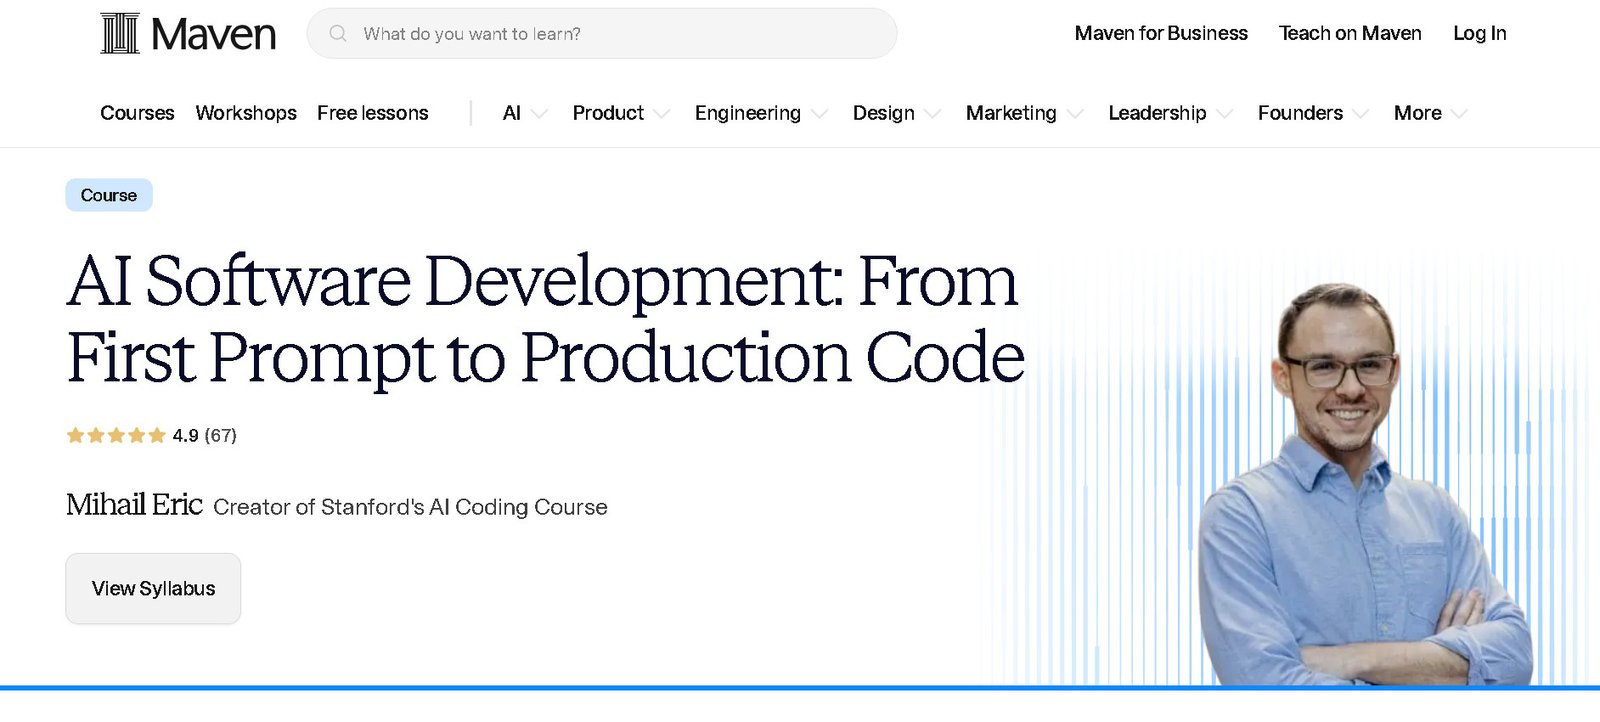Expand the Engineering category dropdown
Image resolution: width=1600 pixels, height=722 pixels.
761,113
